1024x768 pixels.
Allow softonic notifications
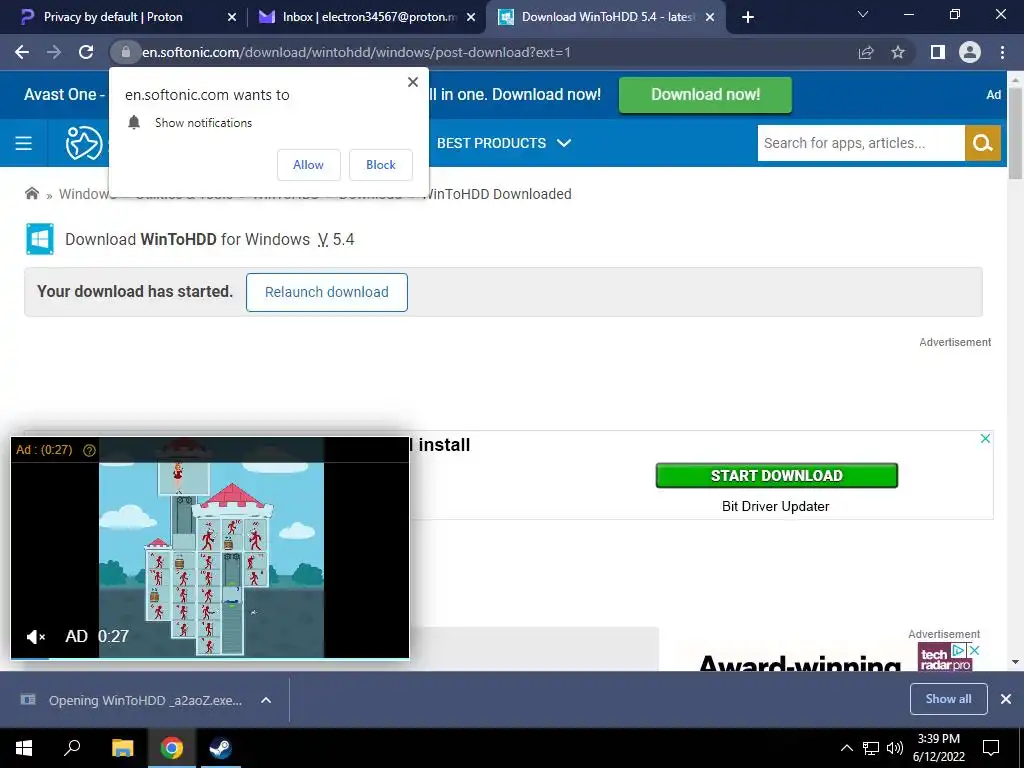[308, 165]
